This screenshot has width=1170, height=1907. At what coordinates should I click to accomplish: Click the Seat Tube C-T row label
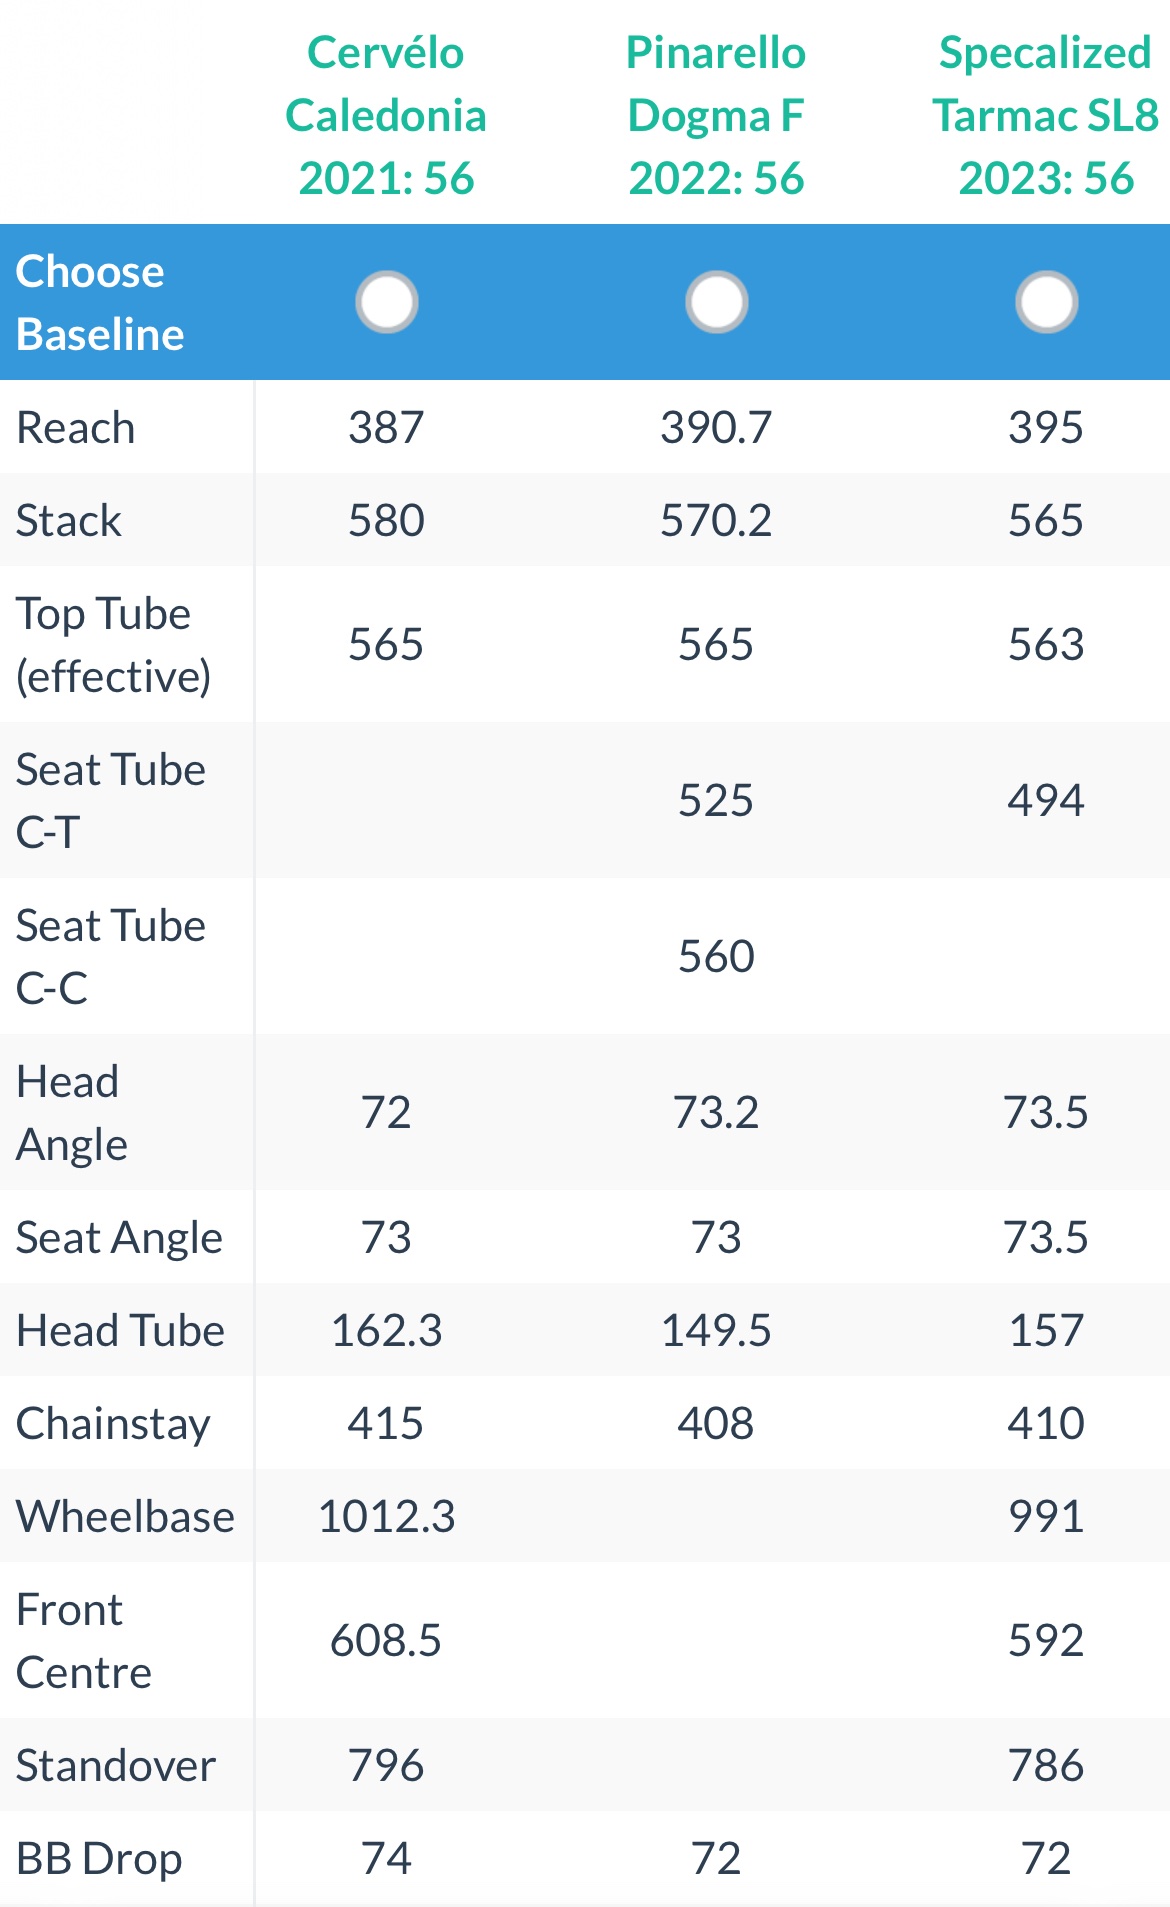110,800
